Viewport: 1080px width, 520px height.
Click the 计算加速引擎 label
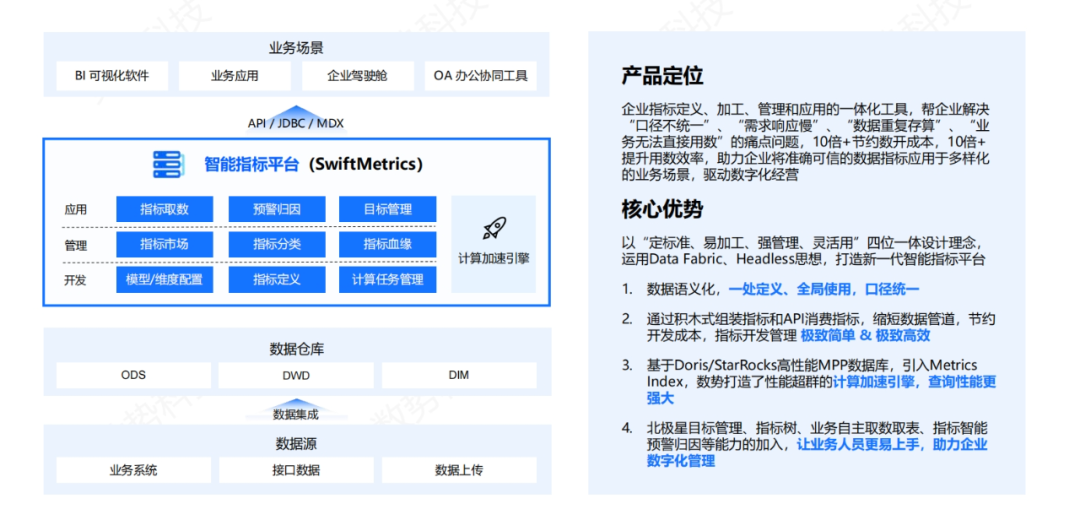pos(494,260)
